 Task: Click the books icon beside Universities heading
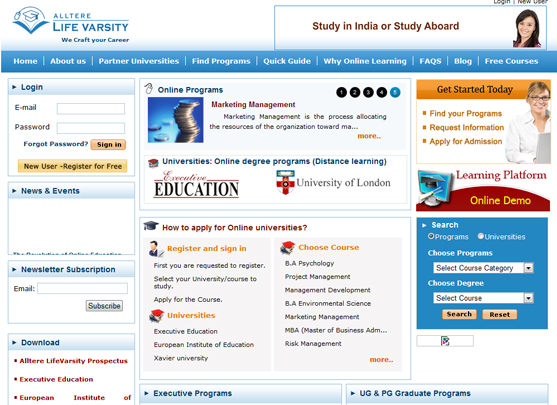pos(153,163)
